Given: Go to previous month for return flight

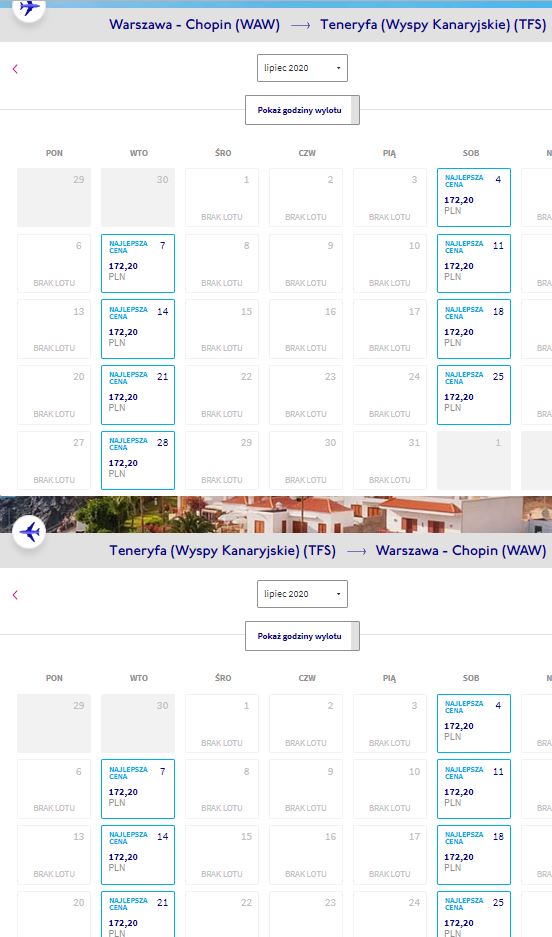Looking at the screenshot, I should [15, 595].
